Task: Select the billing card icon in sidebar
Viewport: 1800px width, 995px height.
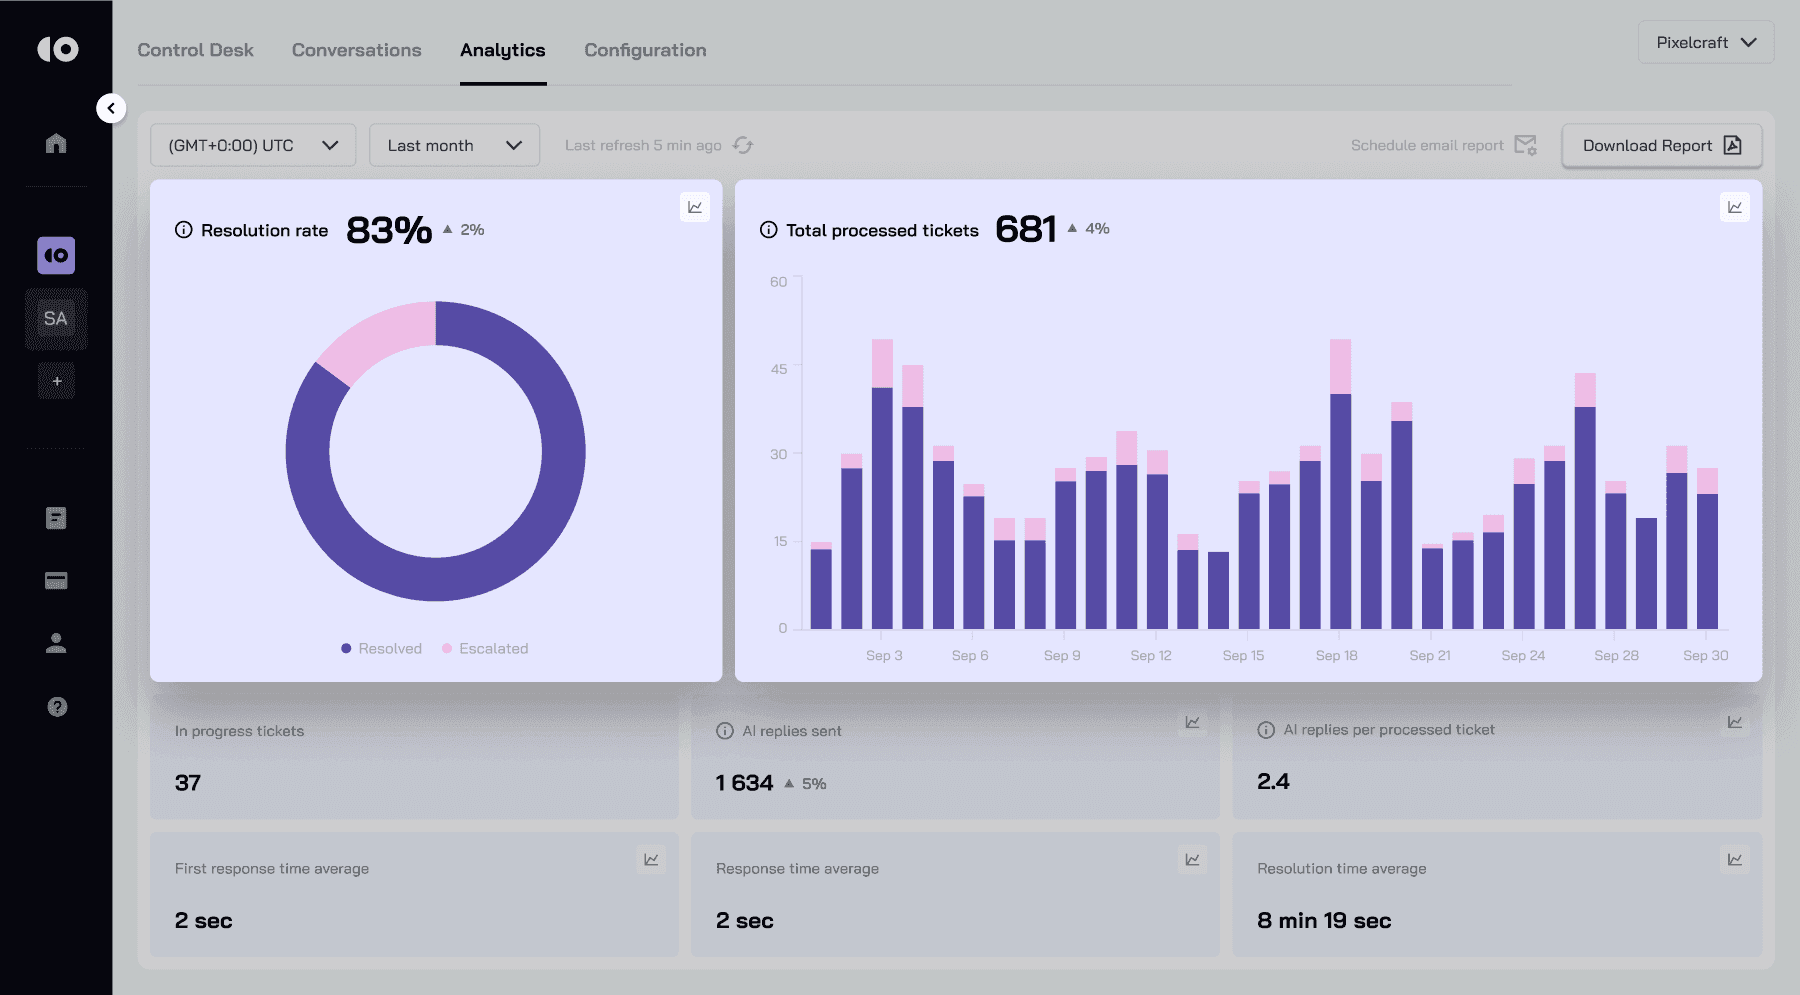Action: (x=56, y=580)
